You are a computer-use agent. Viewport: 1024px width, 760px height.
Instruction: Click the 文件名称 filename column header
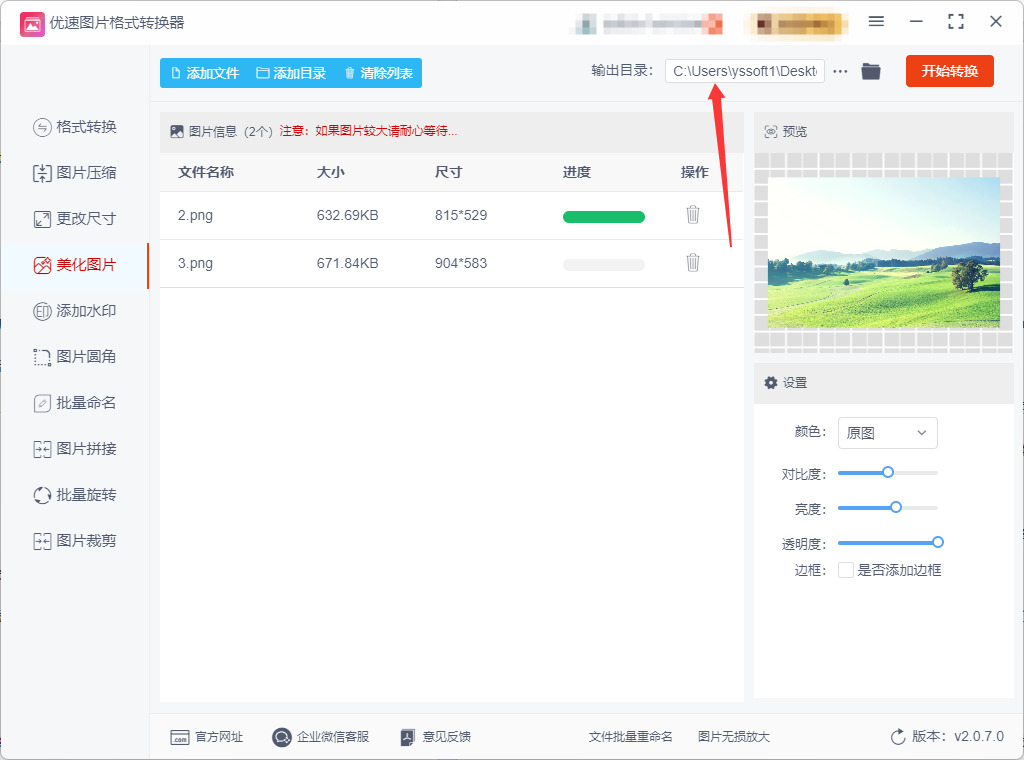206,172
